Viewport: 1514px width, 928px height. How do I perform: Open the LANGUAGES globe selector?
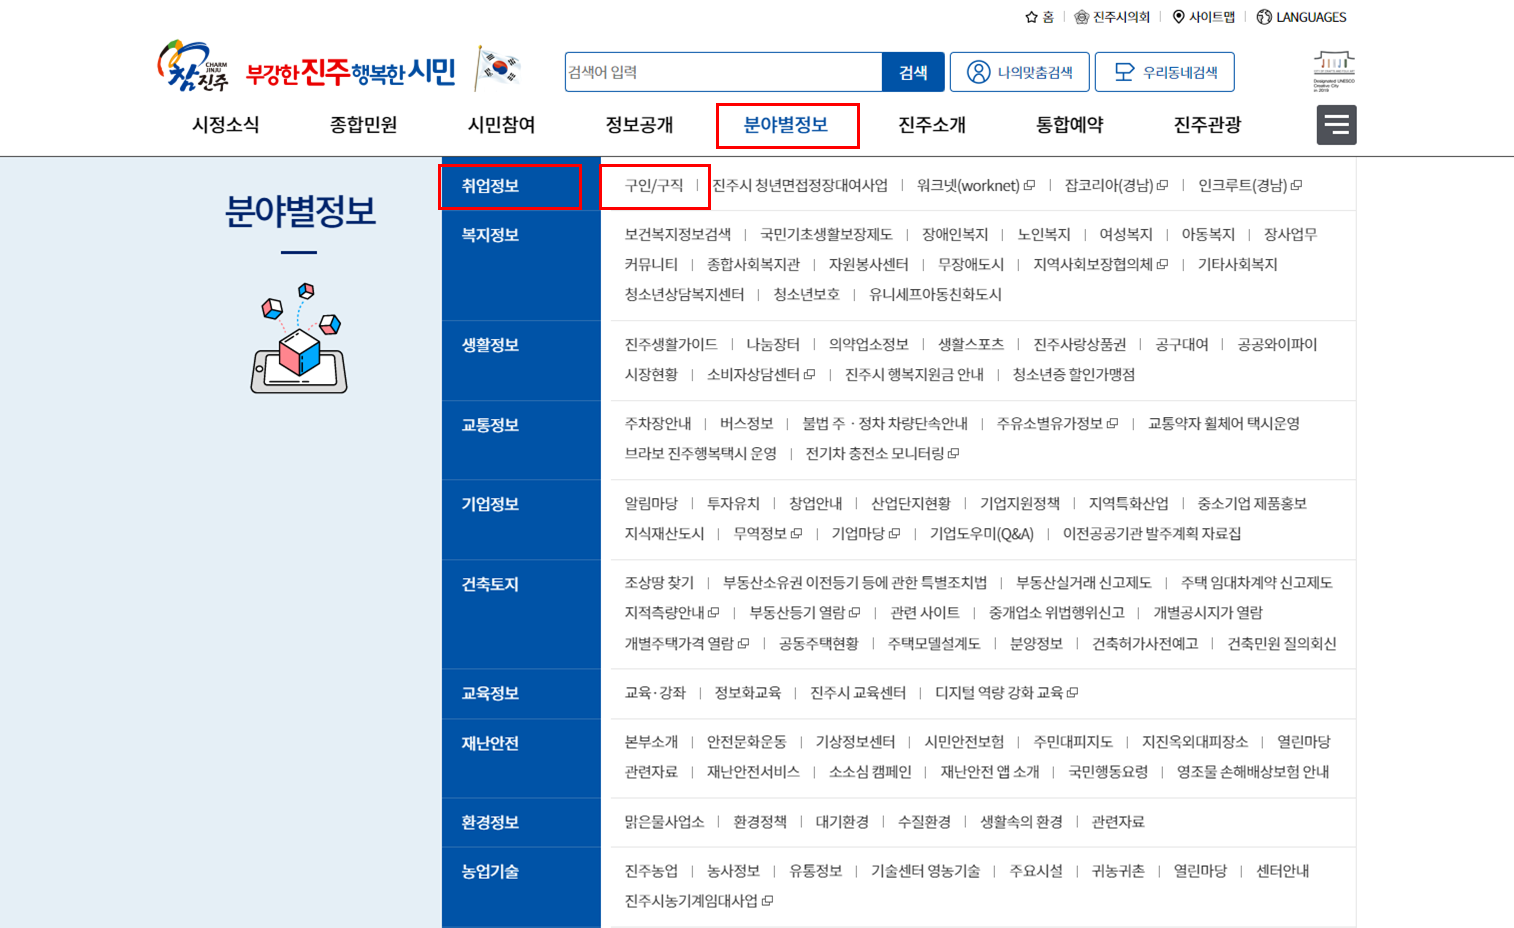pos(1302,17)
